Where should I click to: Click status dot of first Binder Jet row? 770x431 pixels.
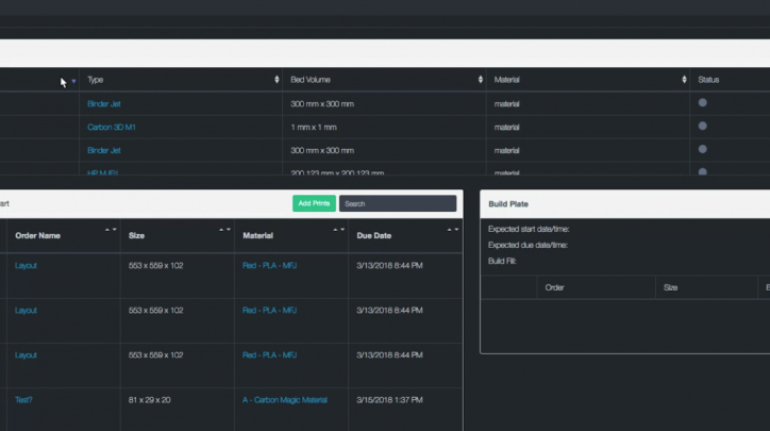pyautogui.click(x=703, y=103)
